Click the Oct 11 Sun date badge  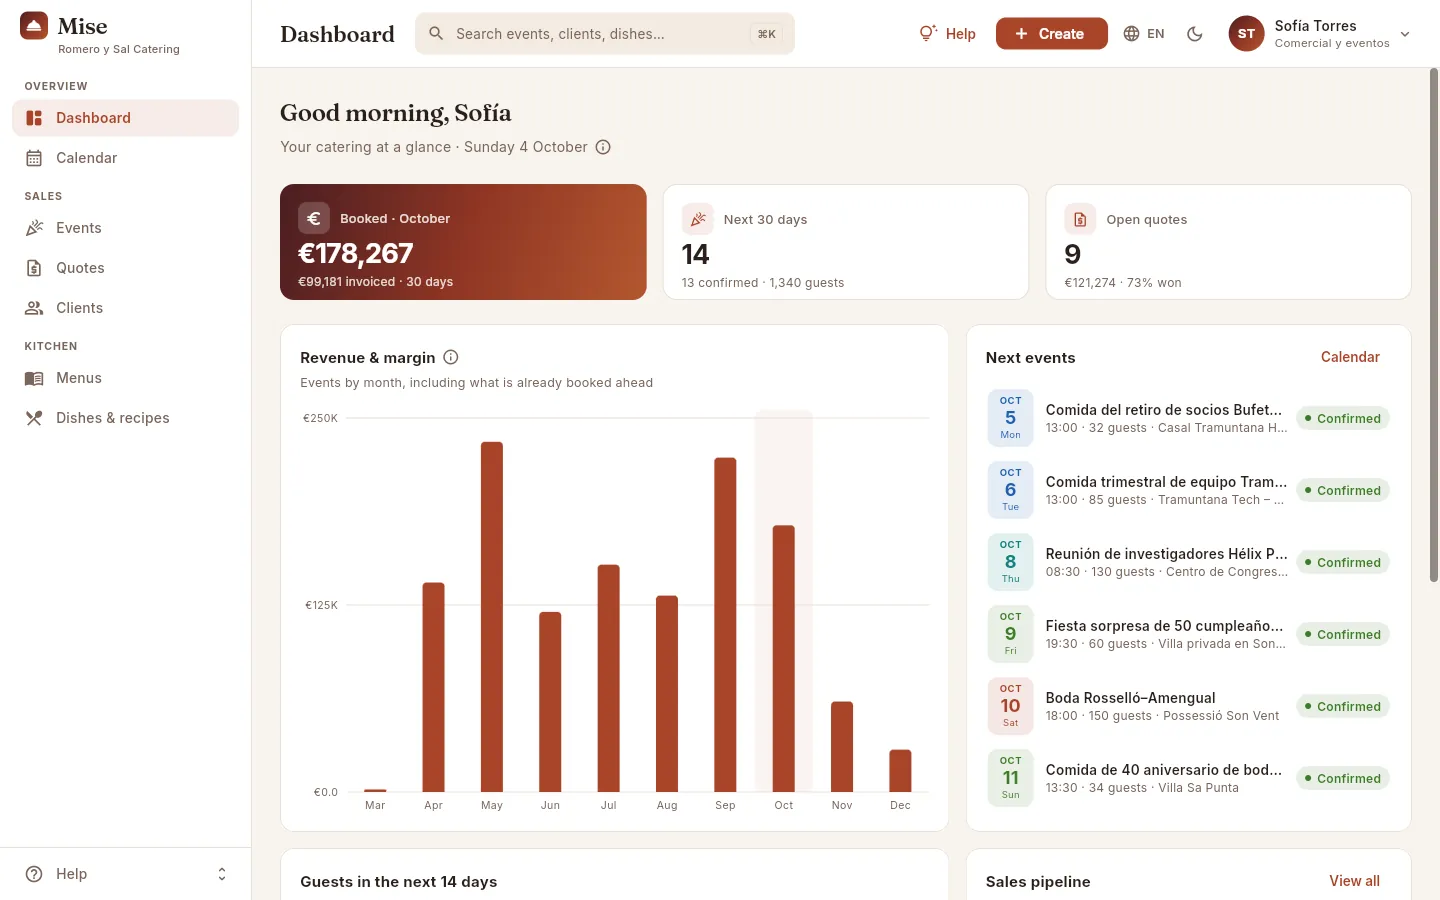point(1010,778)
